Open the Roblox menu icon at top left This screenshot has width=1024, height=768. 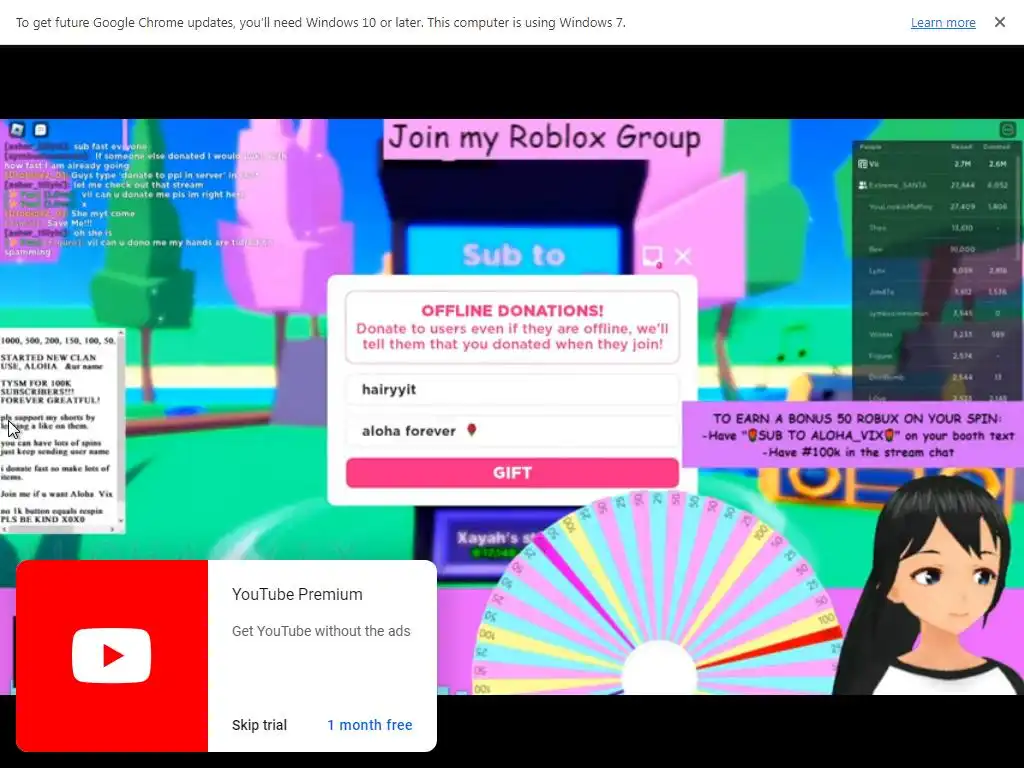(x=17, y=129)
